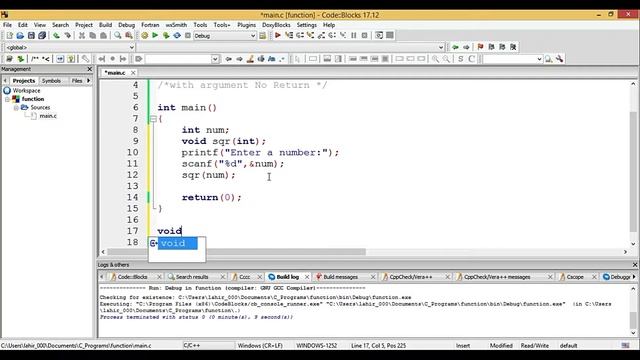Open the Build menu
The image size is (640, 360).
coord(105,25)
